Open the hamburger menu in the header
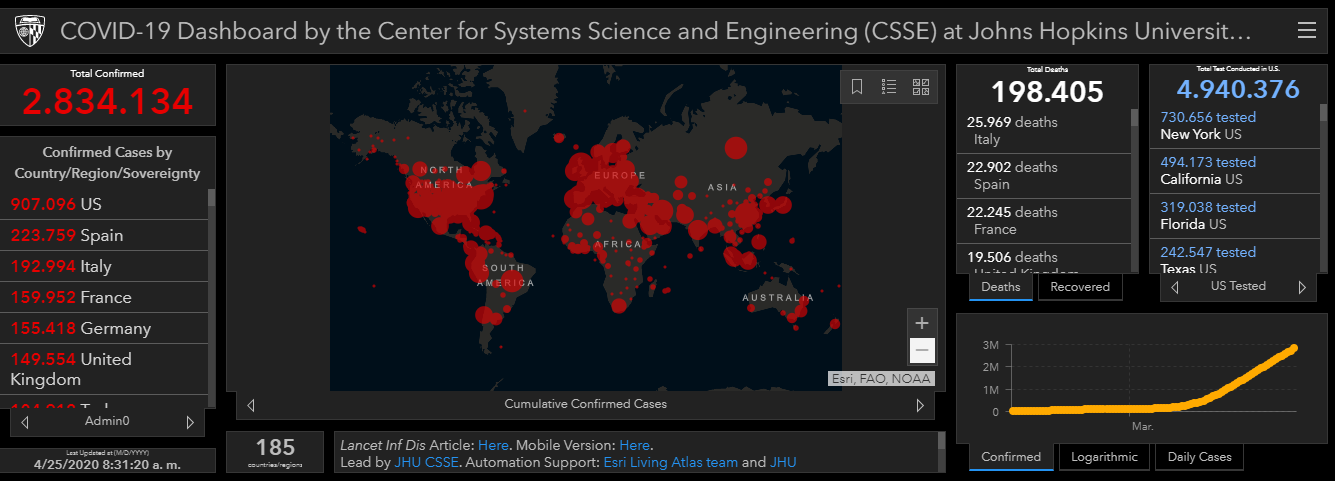The height and width of the screenshot is (481, 1335). point(1306,31)
